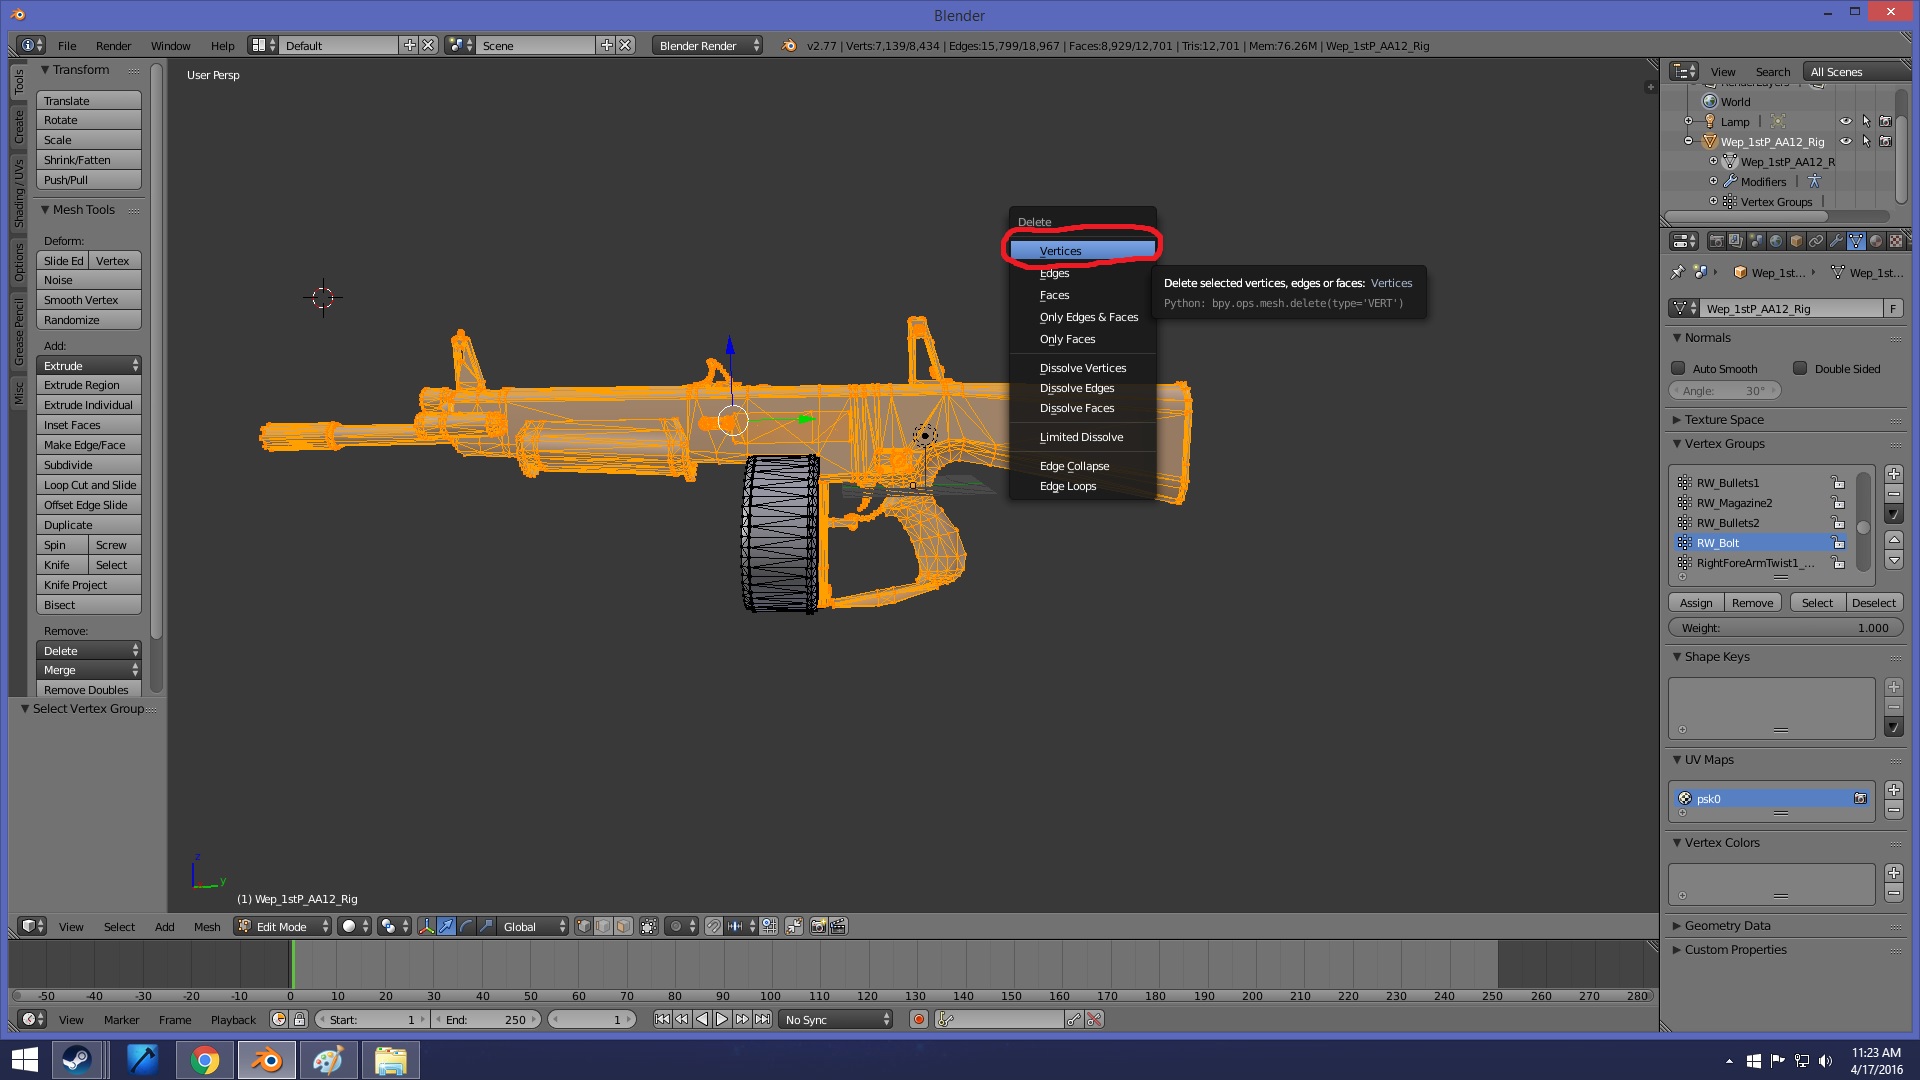Click the record auto-keyframe button
1920x1080 pixels.
tap(918, 1019)
